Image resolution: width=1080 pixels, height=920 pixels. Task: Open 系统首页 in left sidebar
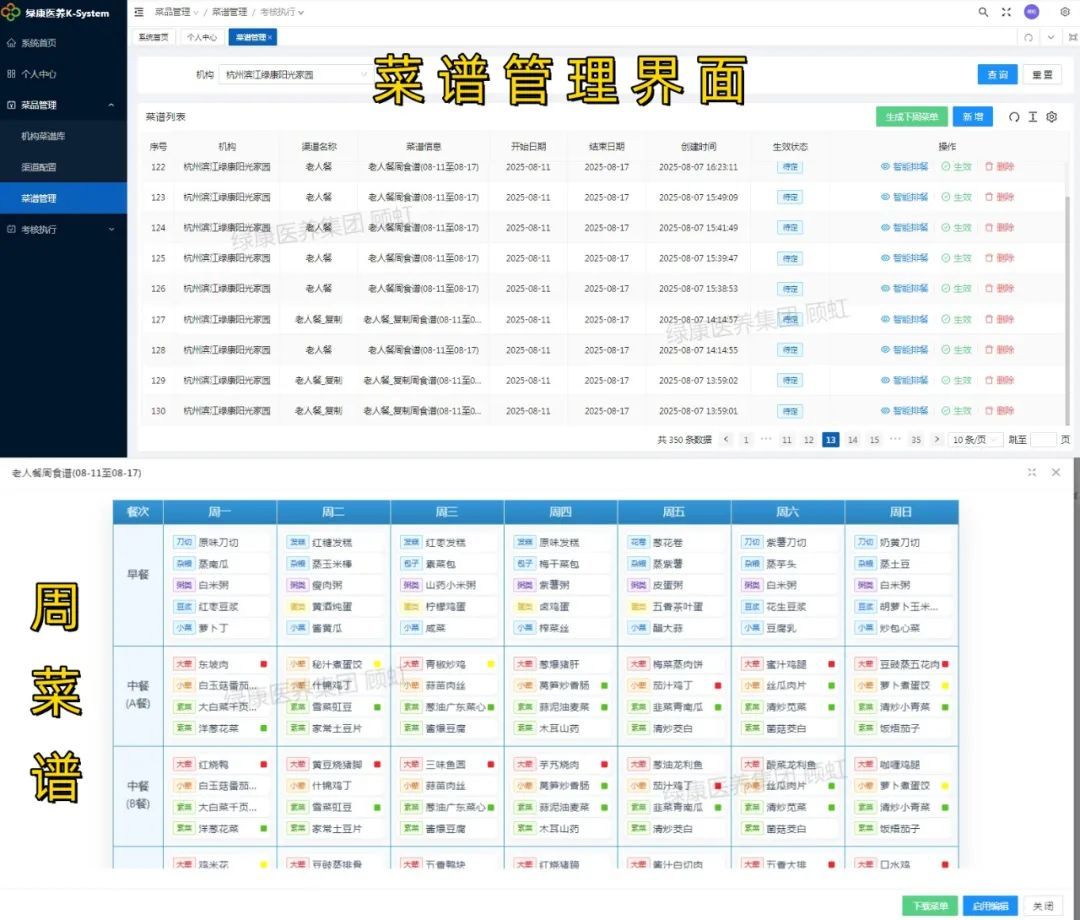(63, 43)
